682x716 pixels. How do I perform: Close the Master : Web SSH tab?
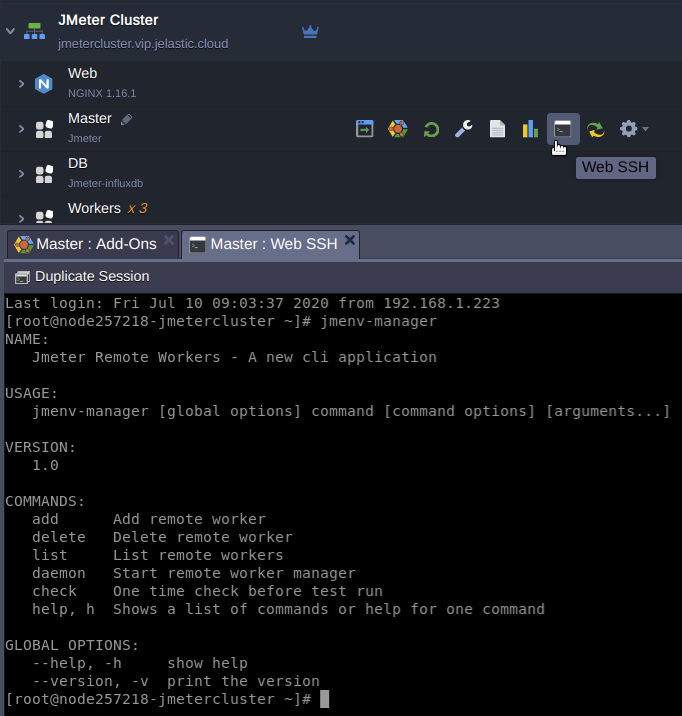350,240
